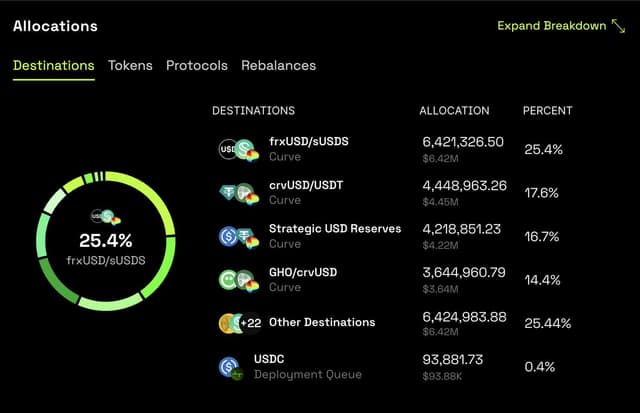Open the Rebalances tab

(279, 66)
